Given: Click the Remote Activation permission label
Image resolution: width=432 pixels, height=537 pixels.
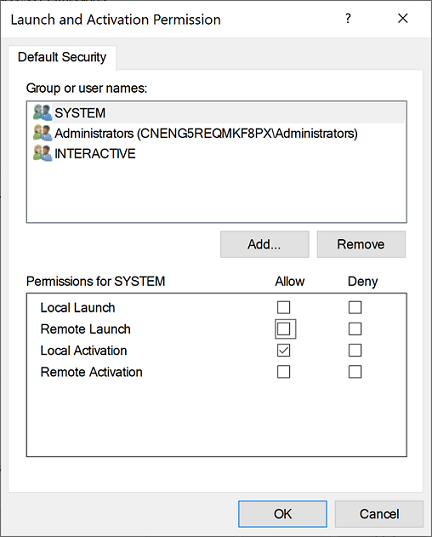Looking at the screenshot, I should pos(91,372).
